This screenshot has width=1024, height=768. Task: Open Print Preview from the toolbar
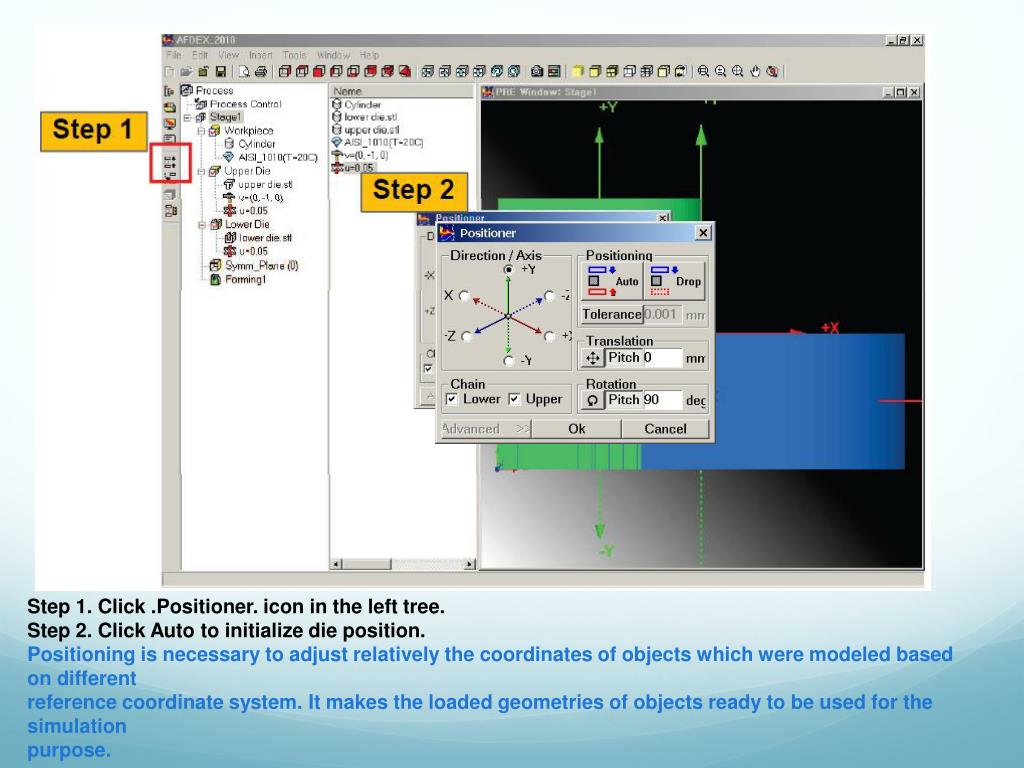tap(244, 71)
